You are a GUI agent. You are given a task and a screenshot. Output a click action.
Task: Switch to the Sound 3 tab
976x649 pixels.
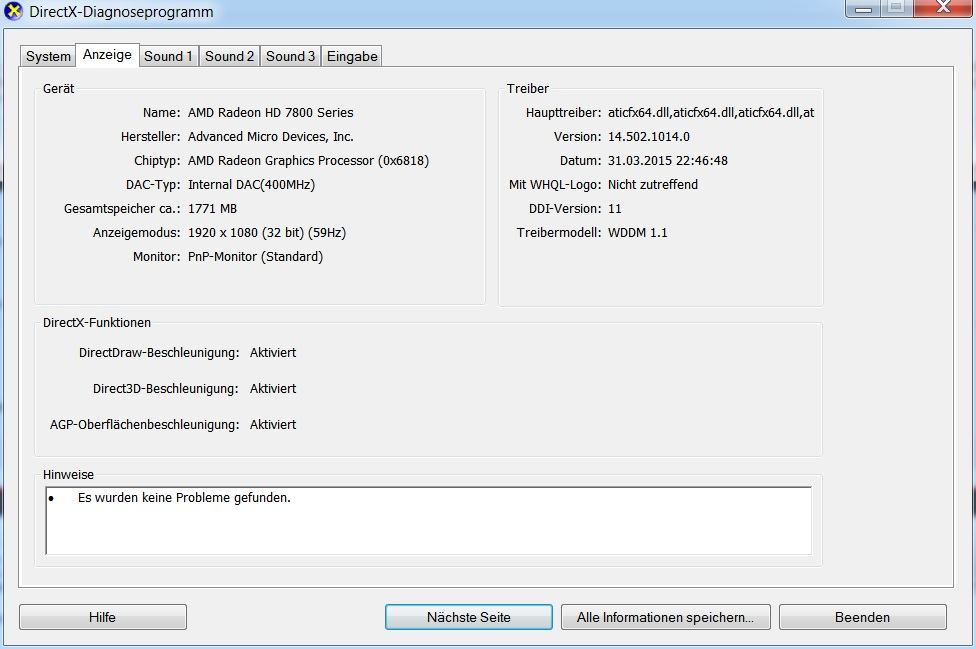tap(290, 56)
